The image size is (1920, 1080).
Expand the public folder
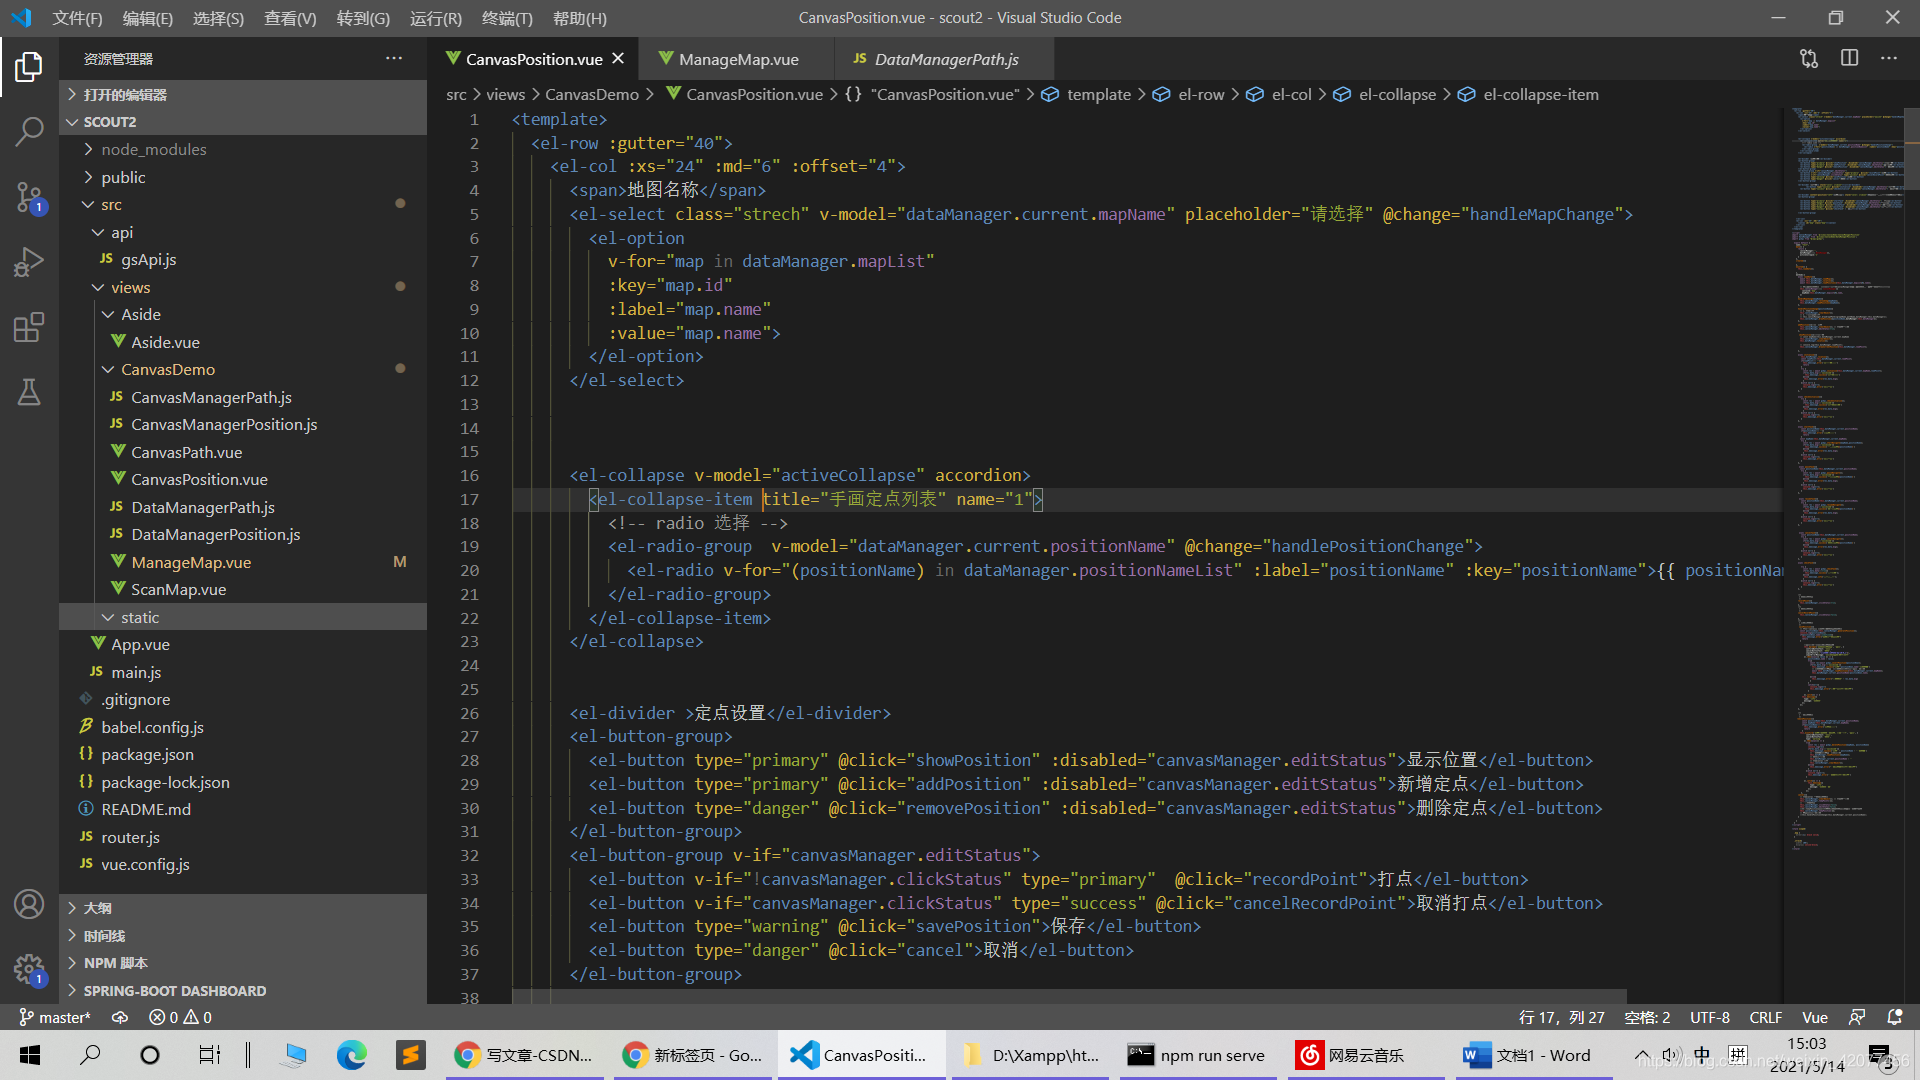243,177
